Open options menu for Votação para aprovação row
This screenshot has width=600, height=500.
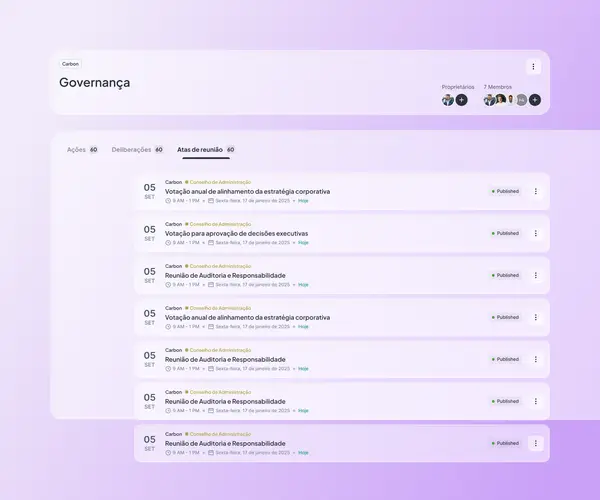pos(536,233)
